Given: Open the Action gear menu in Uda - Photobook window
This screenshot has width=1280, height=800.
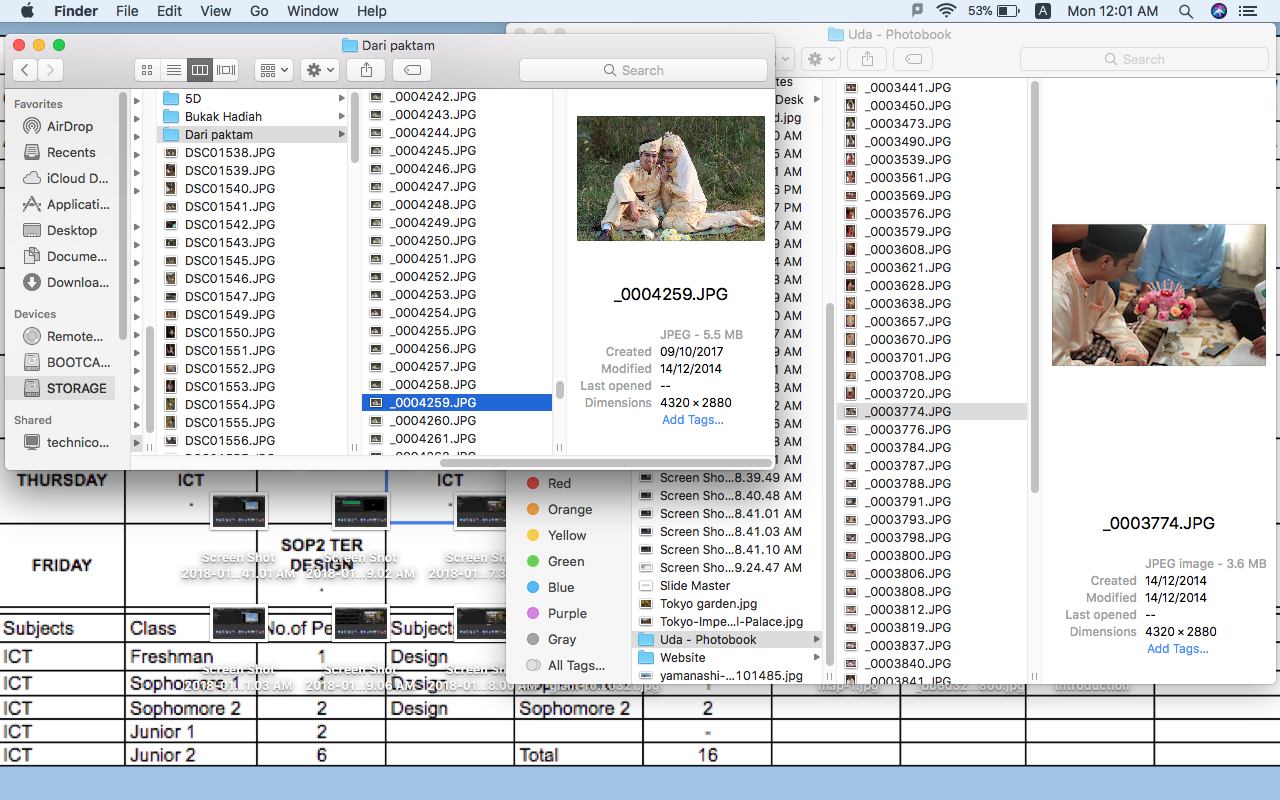Looking at the screenshot, I should (x=820, y=59).
